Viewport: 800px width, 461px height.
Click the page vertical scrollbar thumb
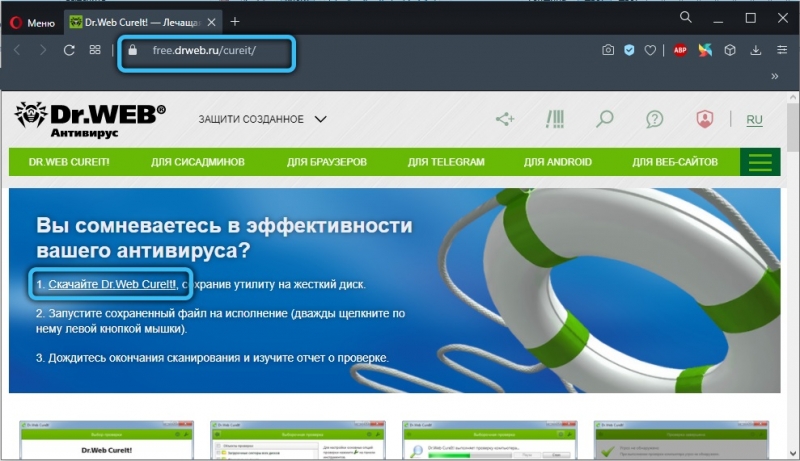tap(793, 127)
